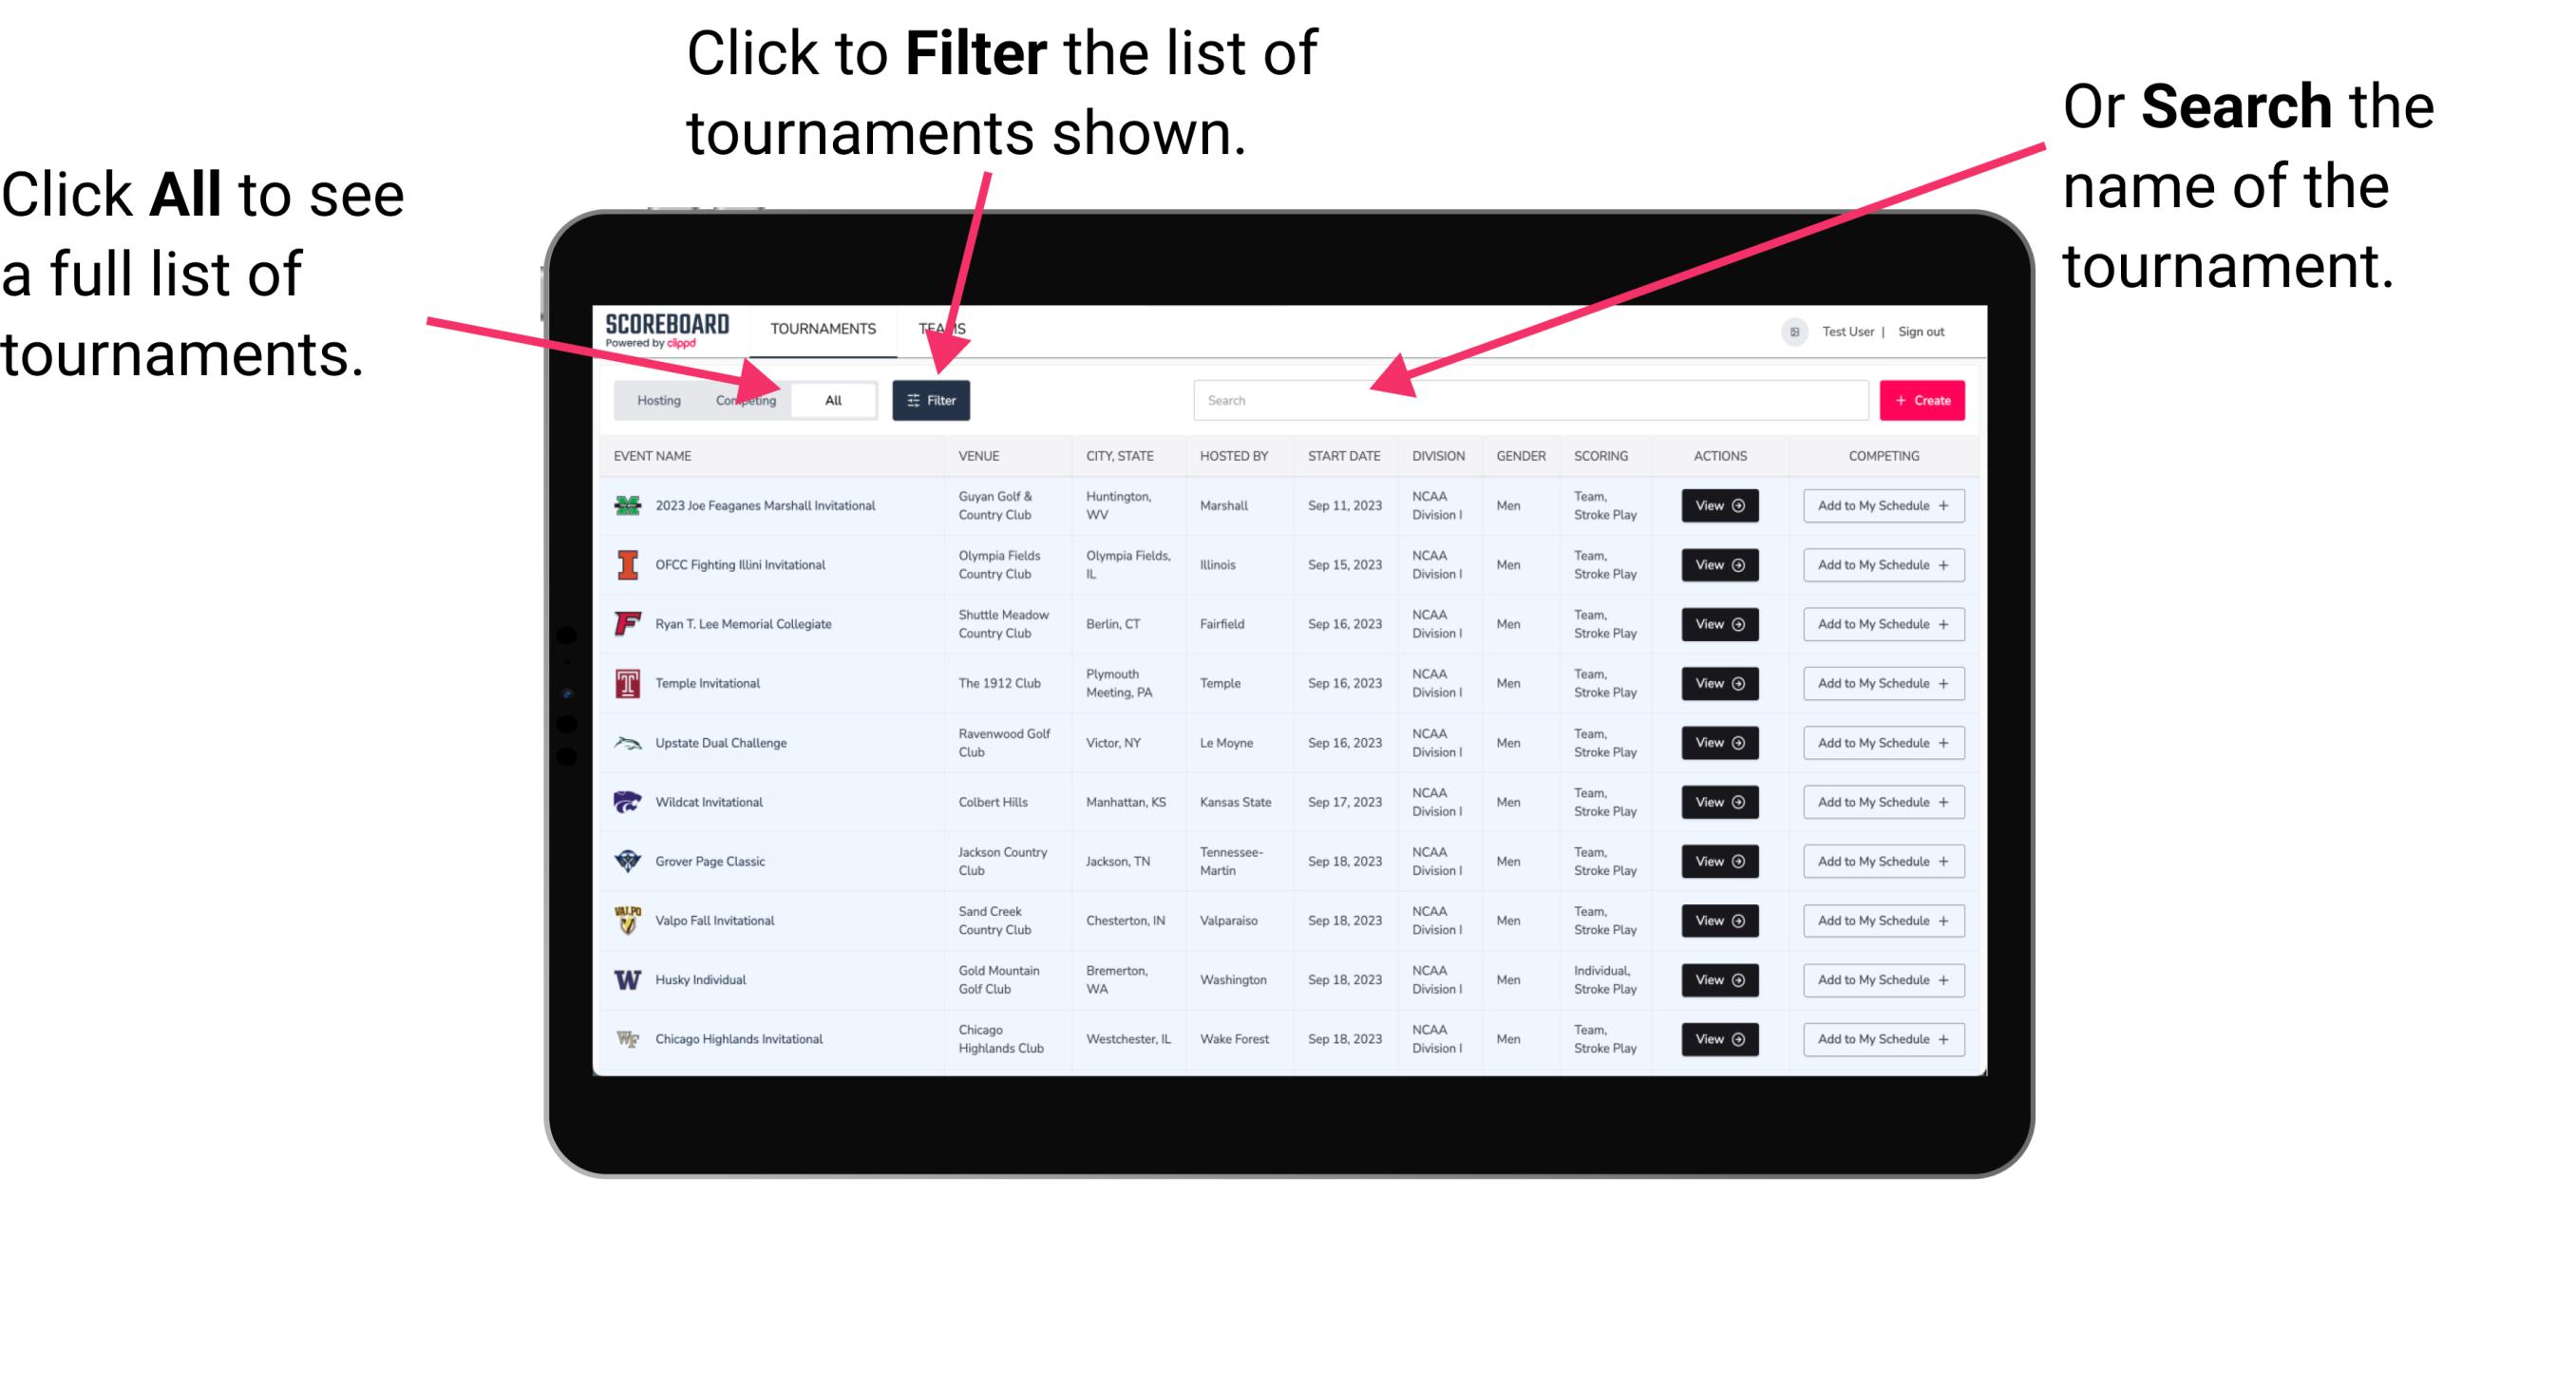The image size is (2576, 1386).
Task: Click the Illinois Fighting Illini icon
Action: pos(630,565)
